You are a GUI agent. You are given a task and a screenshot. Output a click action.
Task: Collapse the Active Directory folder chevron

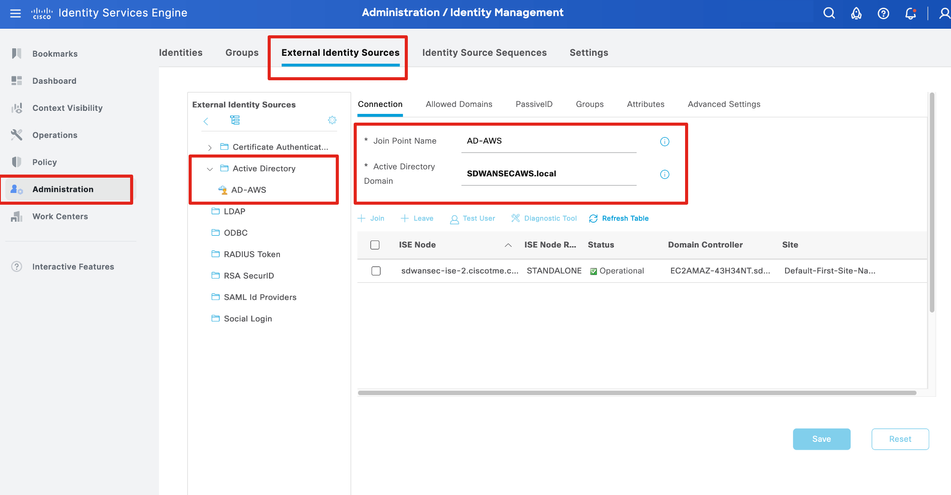(210, 169)
